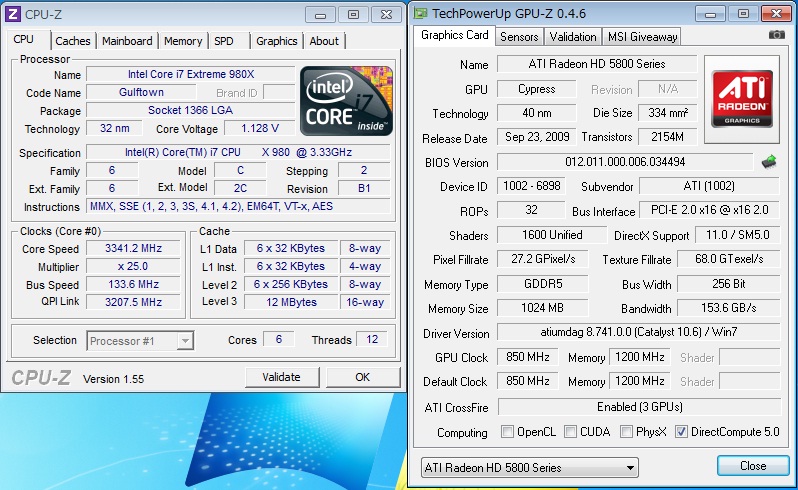Click the Intel Core i7 inside logo
The height and width of the screenshot is (490, 798).
(346, 101)
